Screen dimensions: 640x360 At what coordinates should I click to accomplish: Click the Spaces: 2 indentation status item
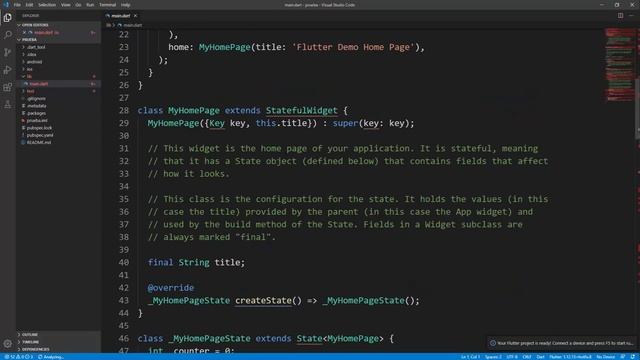click(493, 357)
